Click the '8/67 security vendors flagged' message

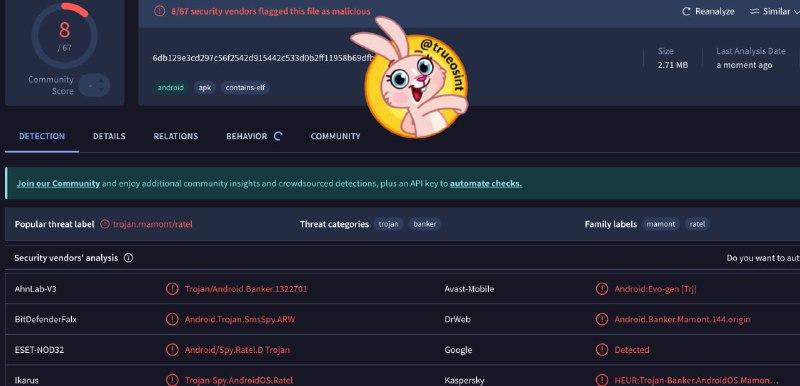[271, 11]
